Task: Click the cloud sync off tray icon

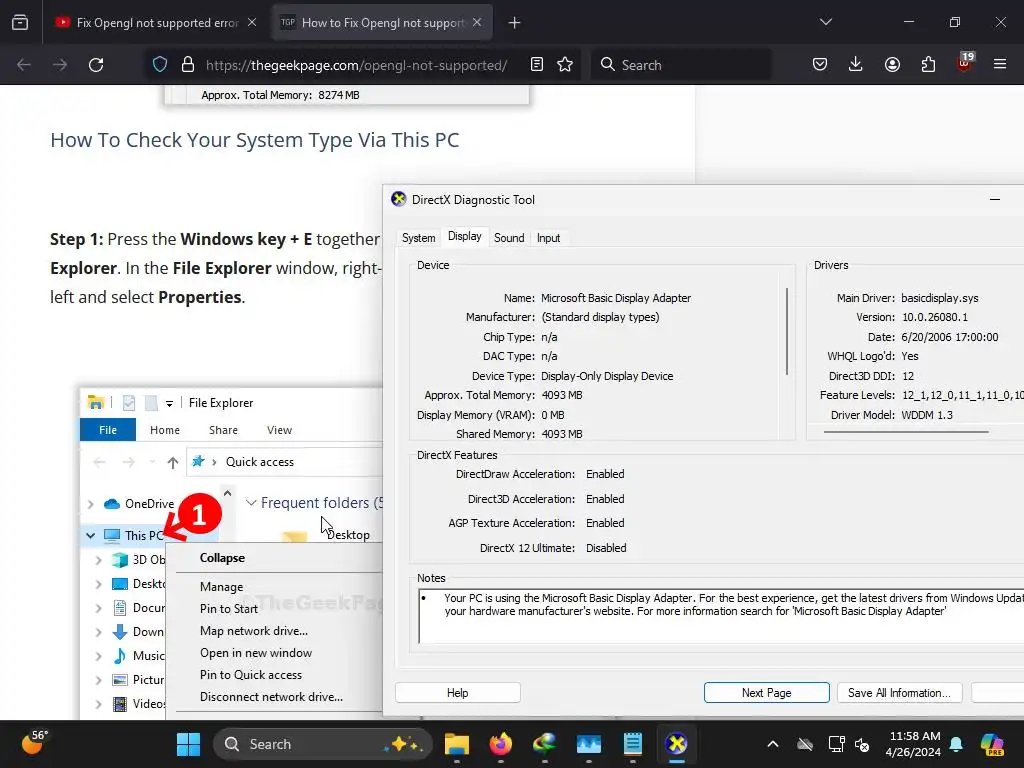Action: 805,744
